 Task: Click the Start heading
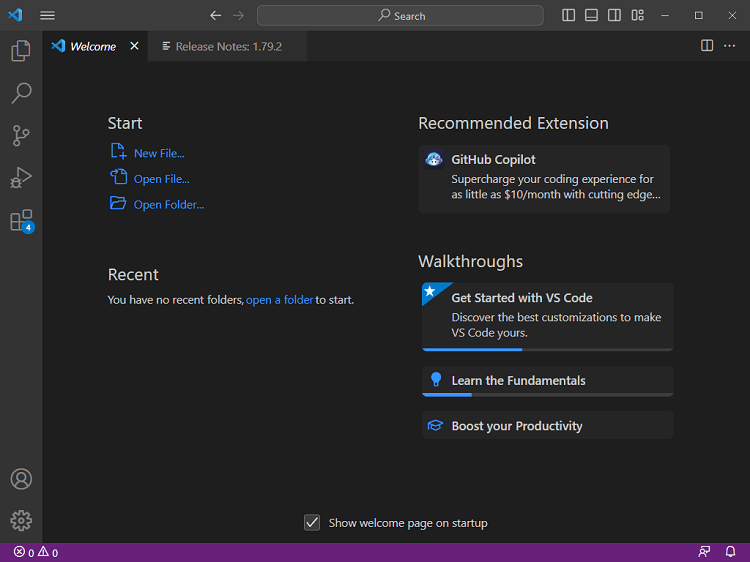(125, 123)
